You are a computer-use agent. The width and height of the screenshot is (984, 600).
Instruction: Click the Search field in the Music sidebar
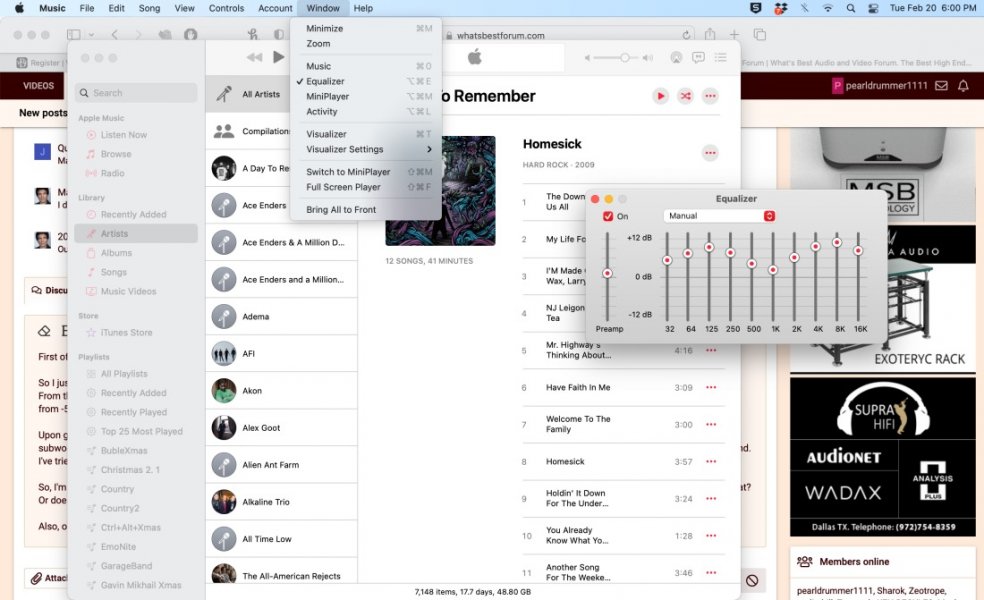135,92
